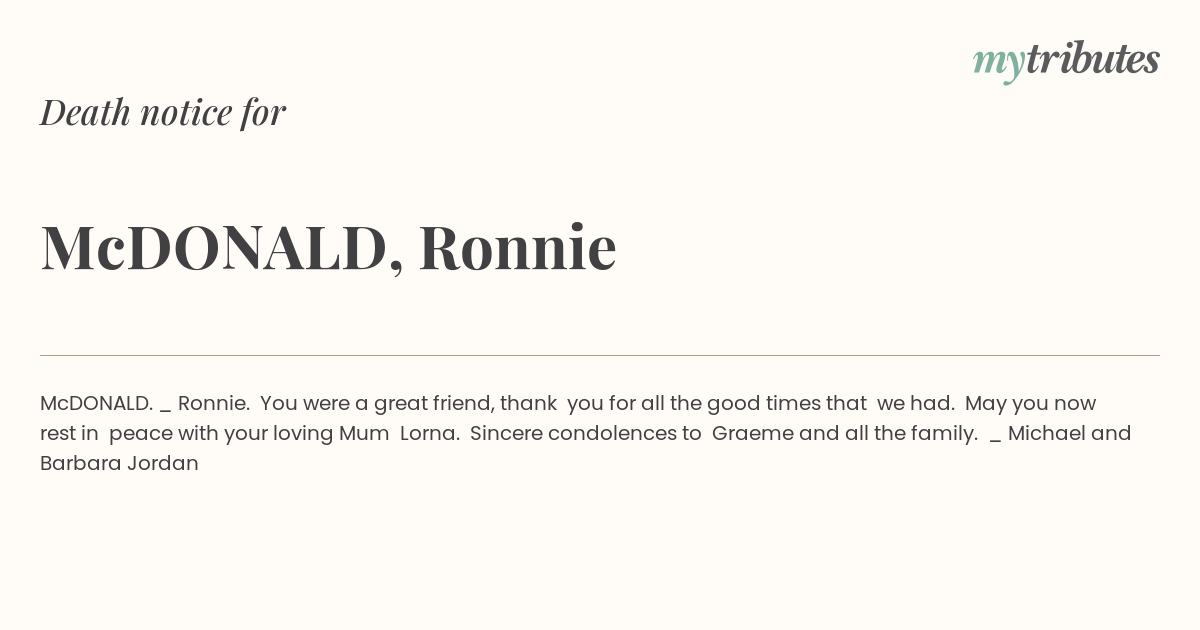Click the word 'Death' in the italic heading
This screenshot has width=1200, height=630.
[85, 112]
